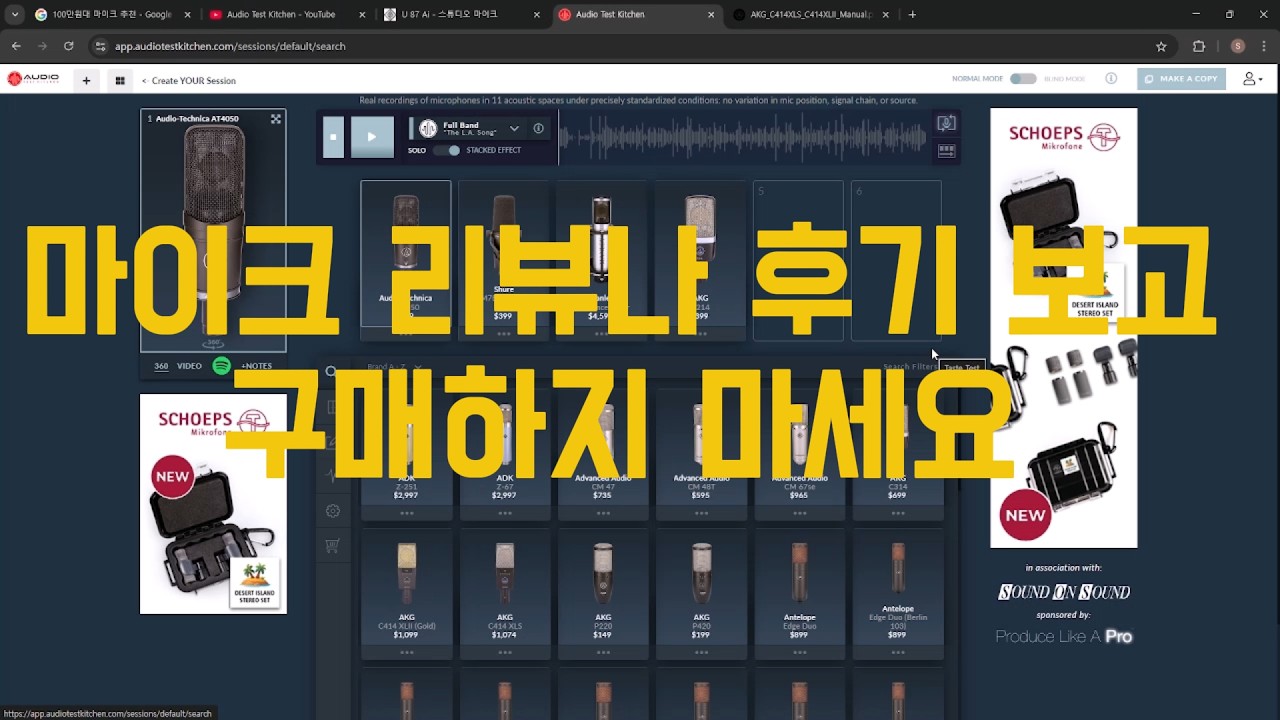The height and width of the screenshot is (720, 1280).
Task: Click the Taste Test button
Action: click(x=962, y=368)
